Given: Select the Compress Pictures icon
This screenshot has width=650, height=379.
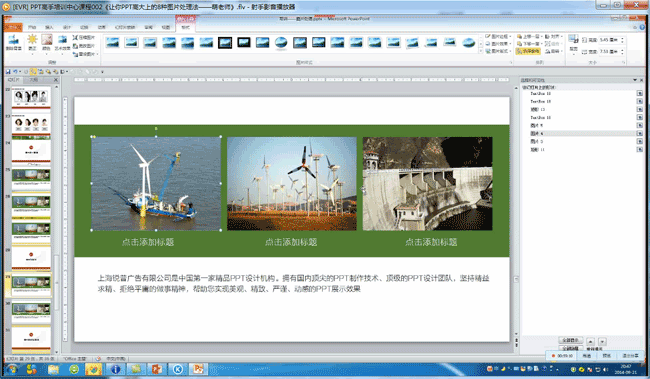Looking at the screenshot, I should click(84, 37).
